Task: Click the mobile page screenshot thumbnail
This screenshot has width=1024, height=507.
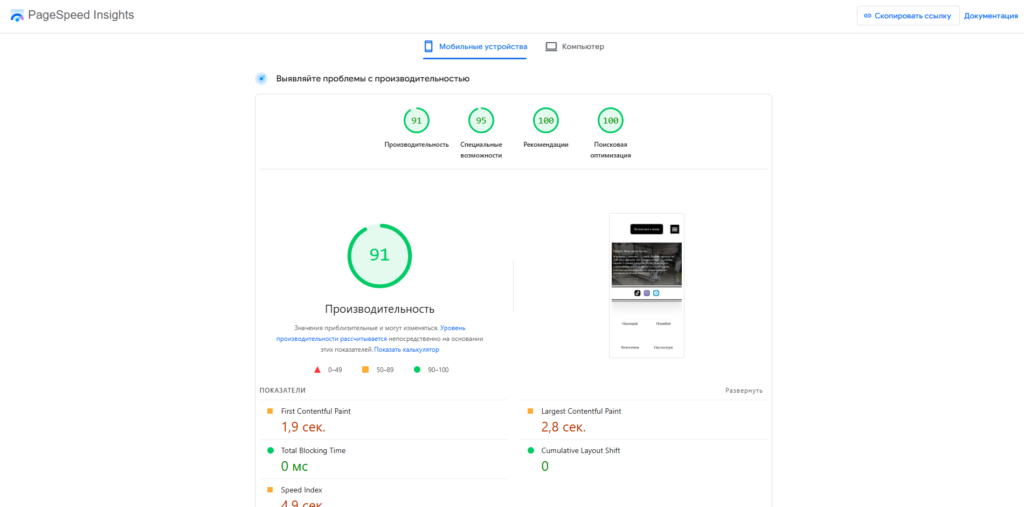Action: tap(647, 286)
